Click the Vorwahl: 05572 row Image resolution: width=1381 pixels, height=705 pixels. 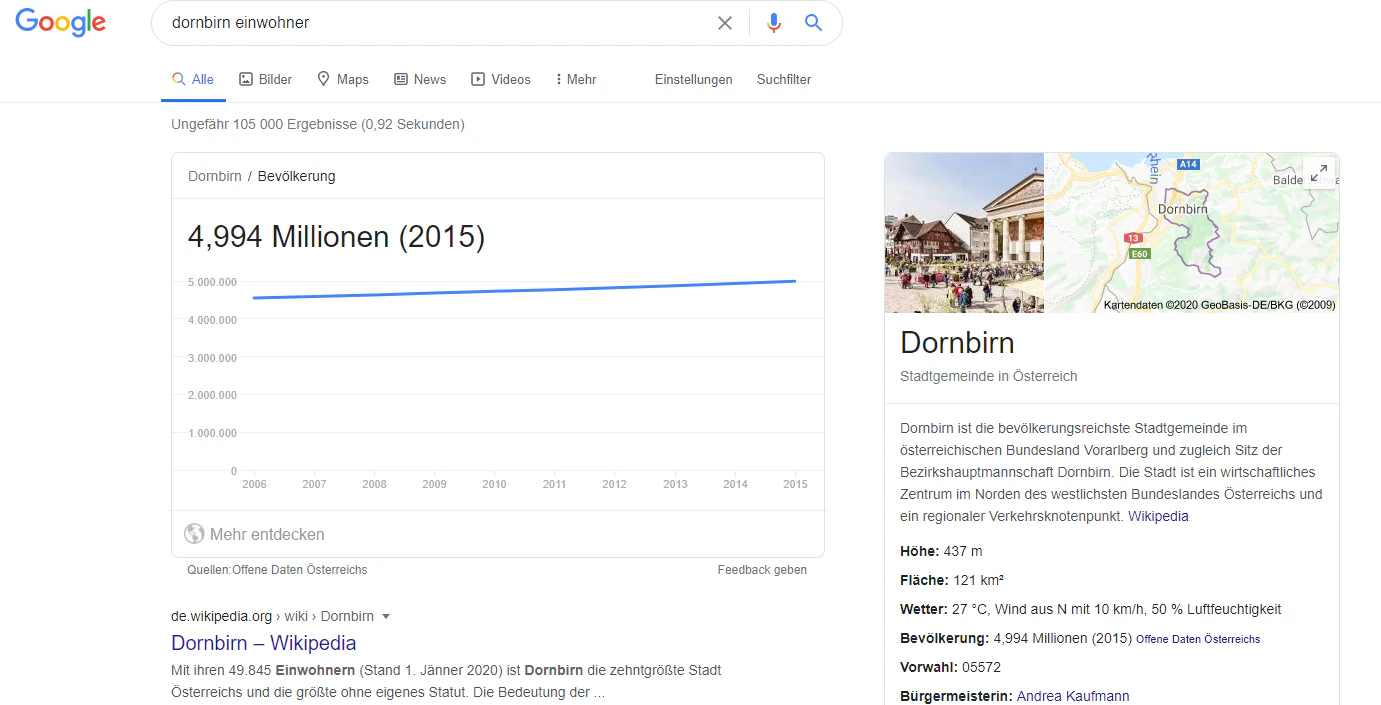tap(950, 667)
